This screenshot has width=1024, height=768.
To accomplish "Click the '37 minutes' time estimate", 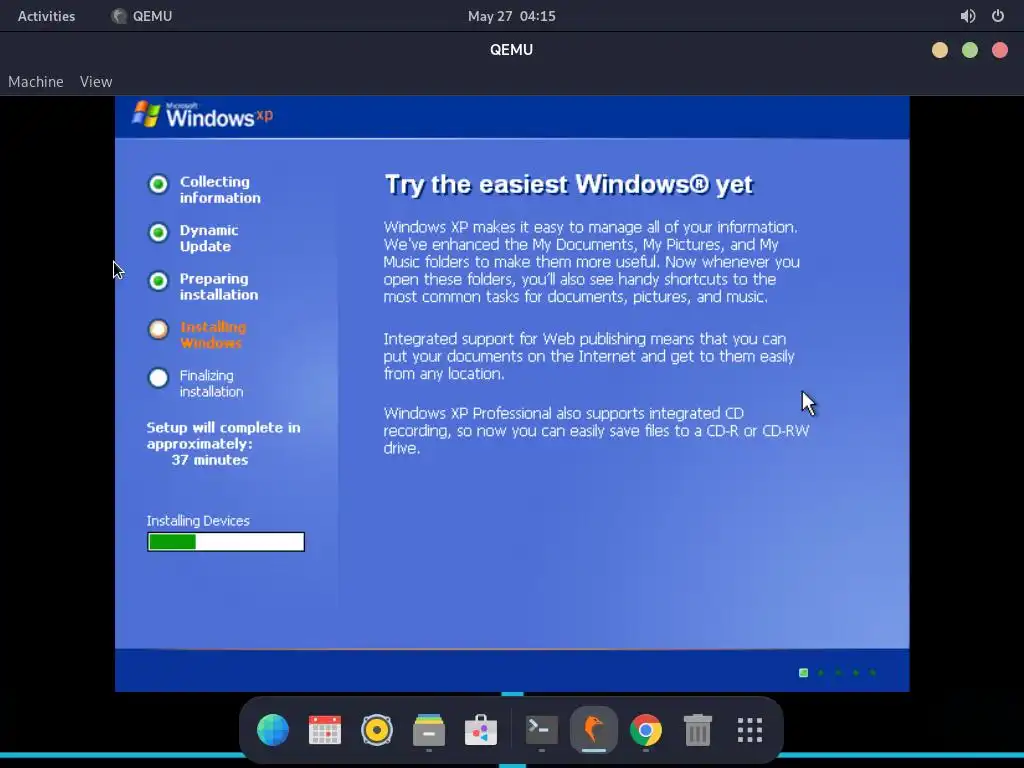I will (x=210, y=460).
